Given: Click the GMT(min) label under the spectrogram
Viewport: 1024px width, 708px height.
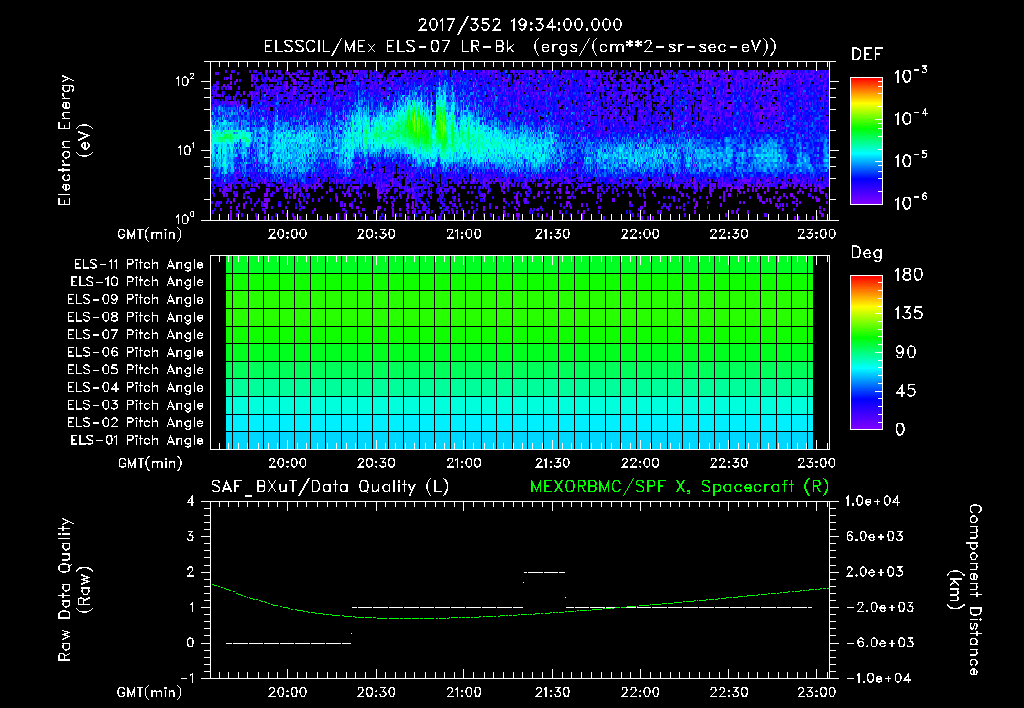Looking at the screenshot, I should [150, 234].
